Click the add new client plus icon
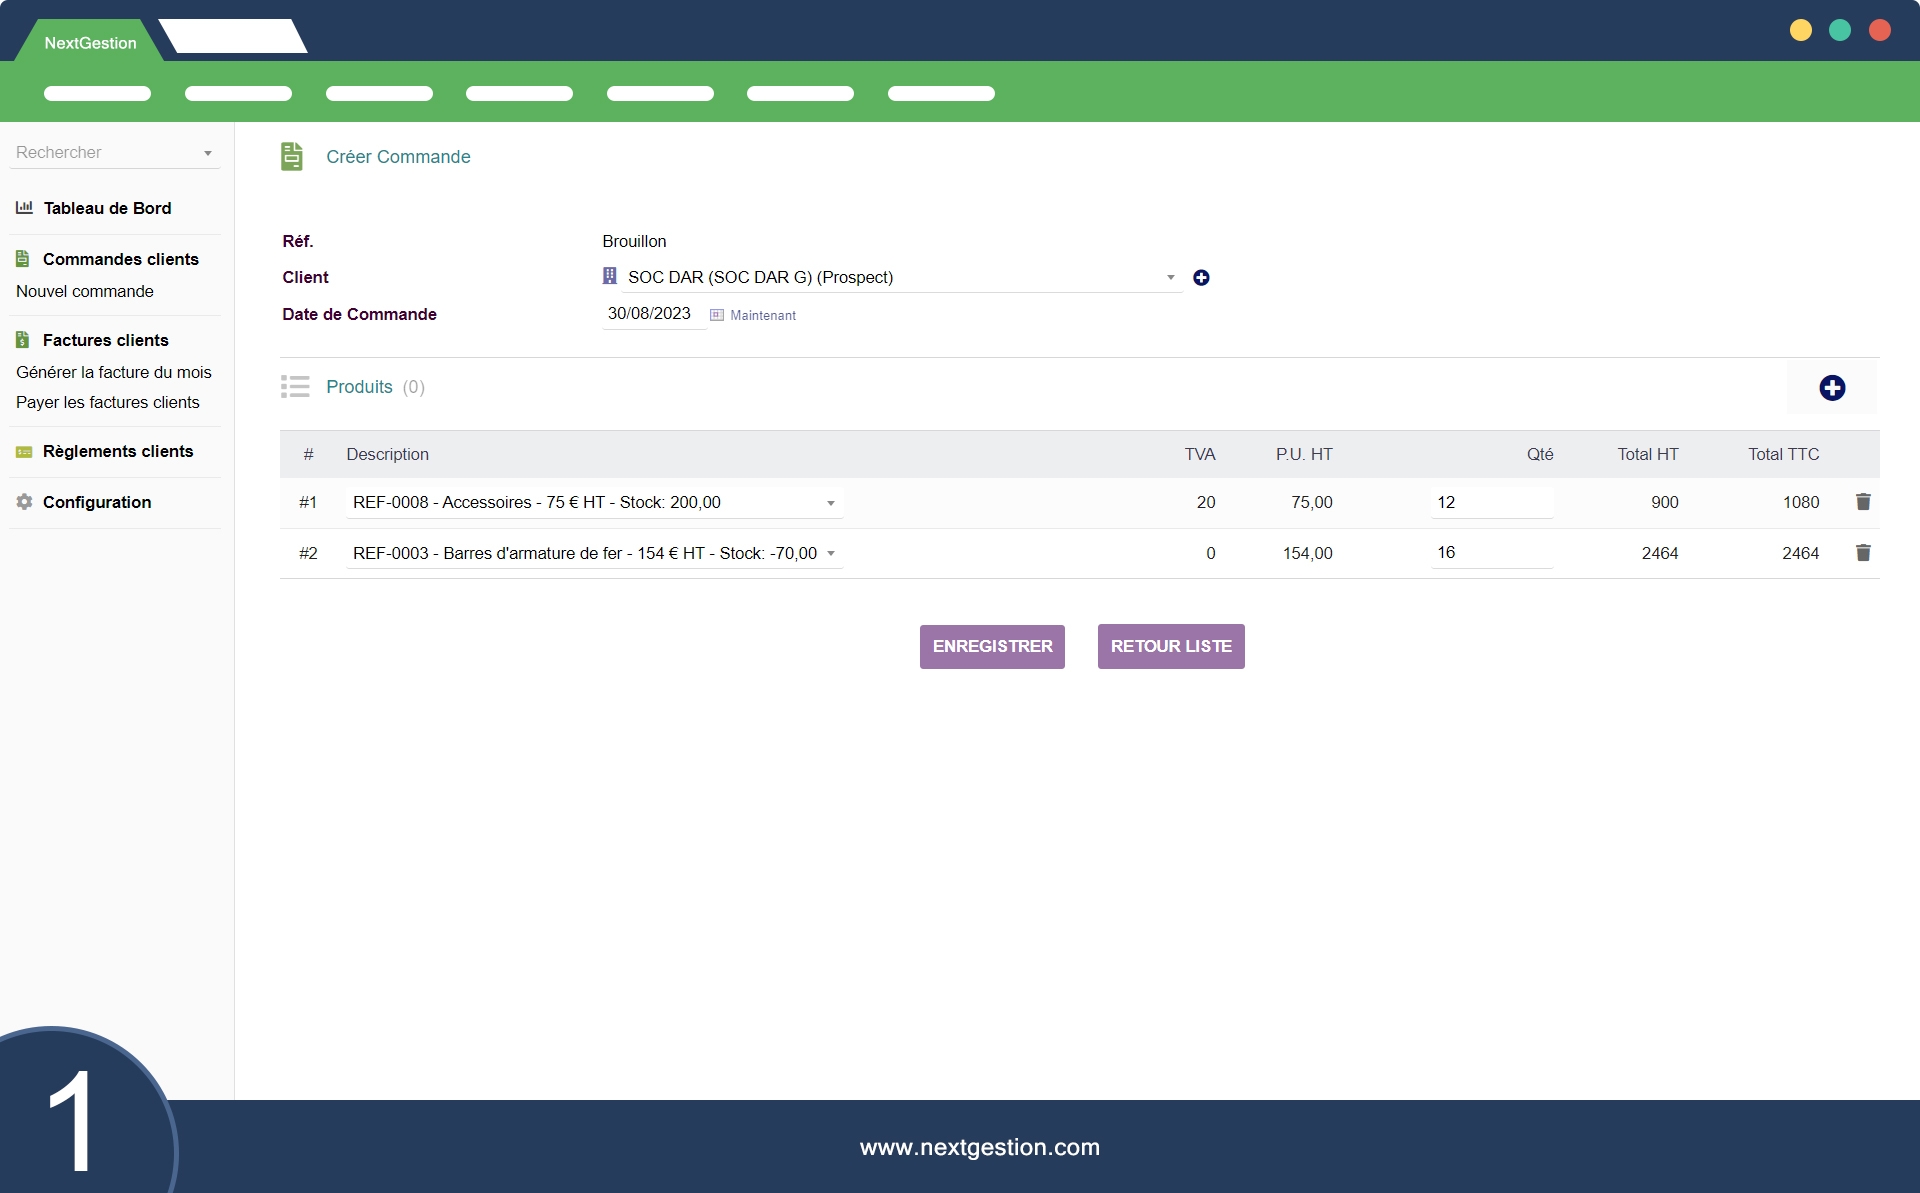The image size is (1920, 1193). 1201,278
